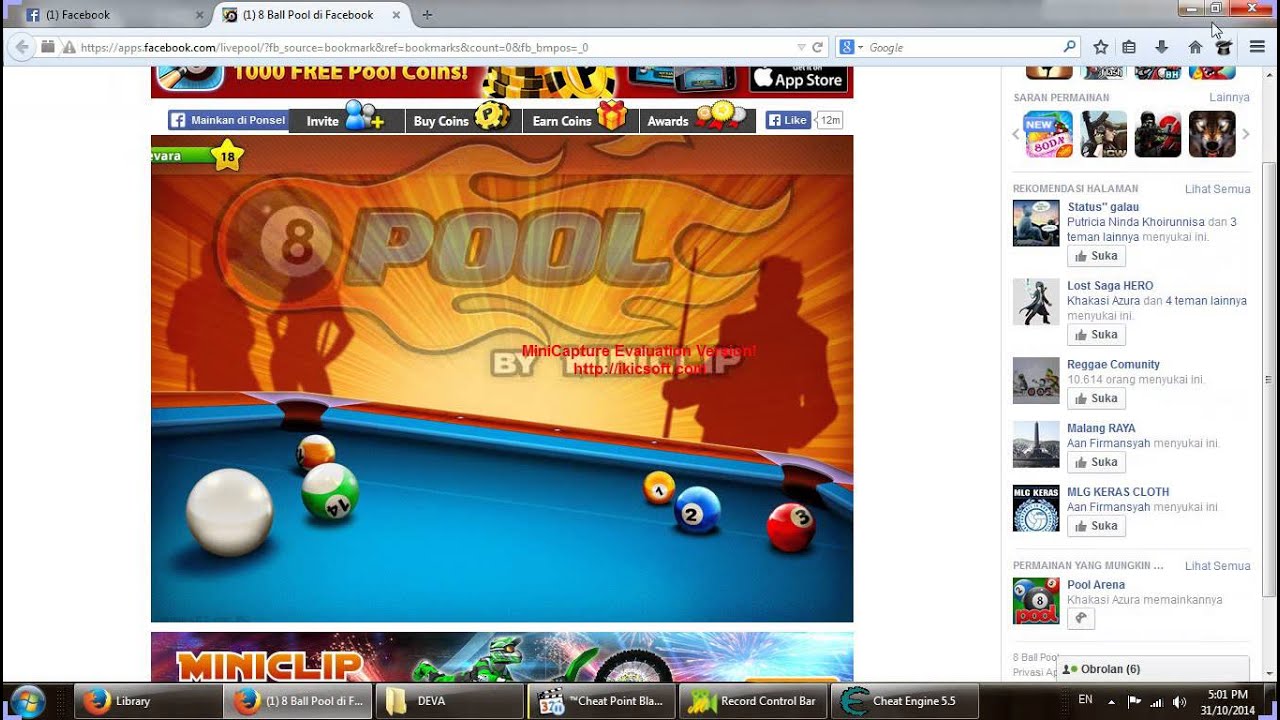Click Lihat Semua beside Rekomendasi Halaman

[1218, 189]
